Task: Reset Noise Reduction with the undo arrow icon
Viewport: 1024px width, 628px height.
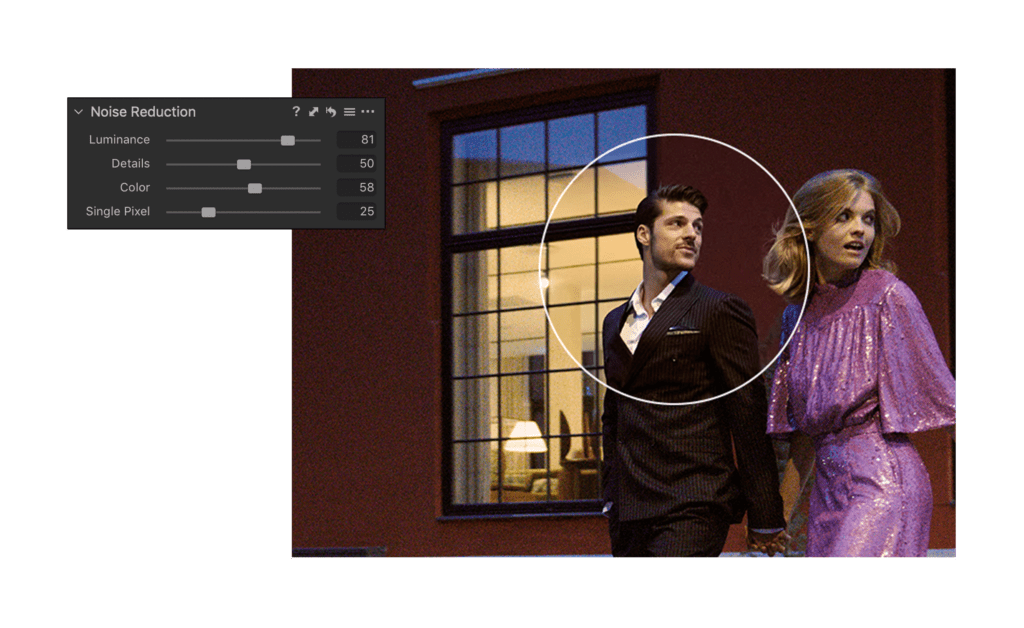Action: (x=331, y=112)
